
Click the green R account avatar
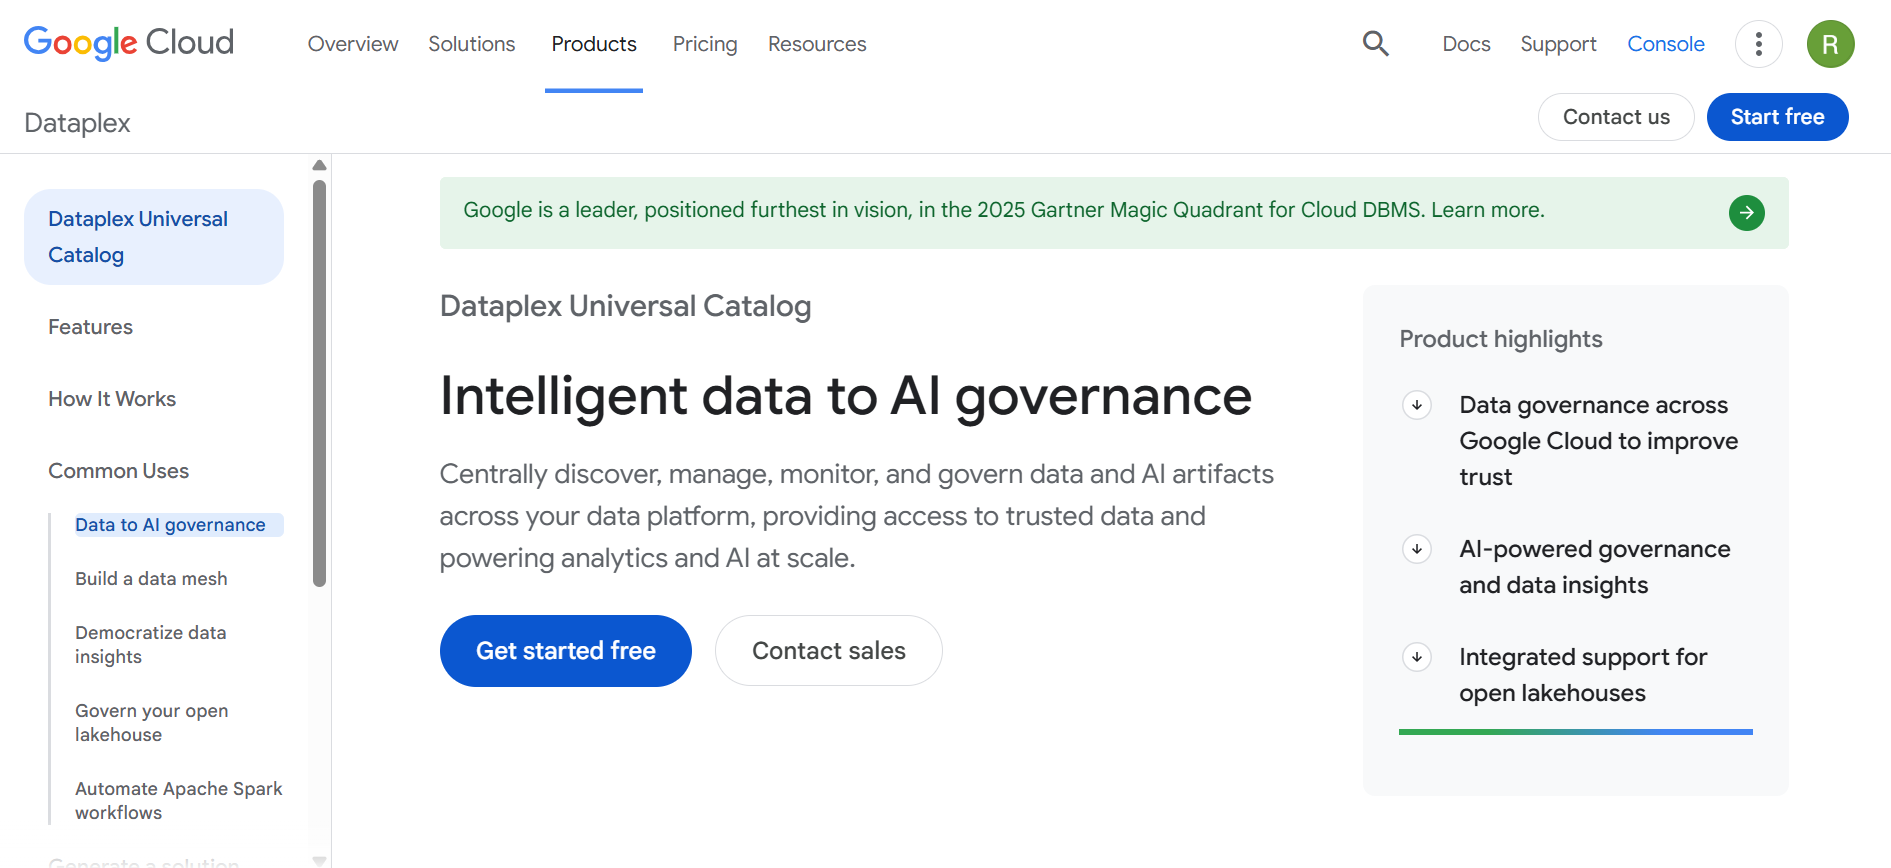point(1830,44)
